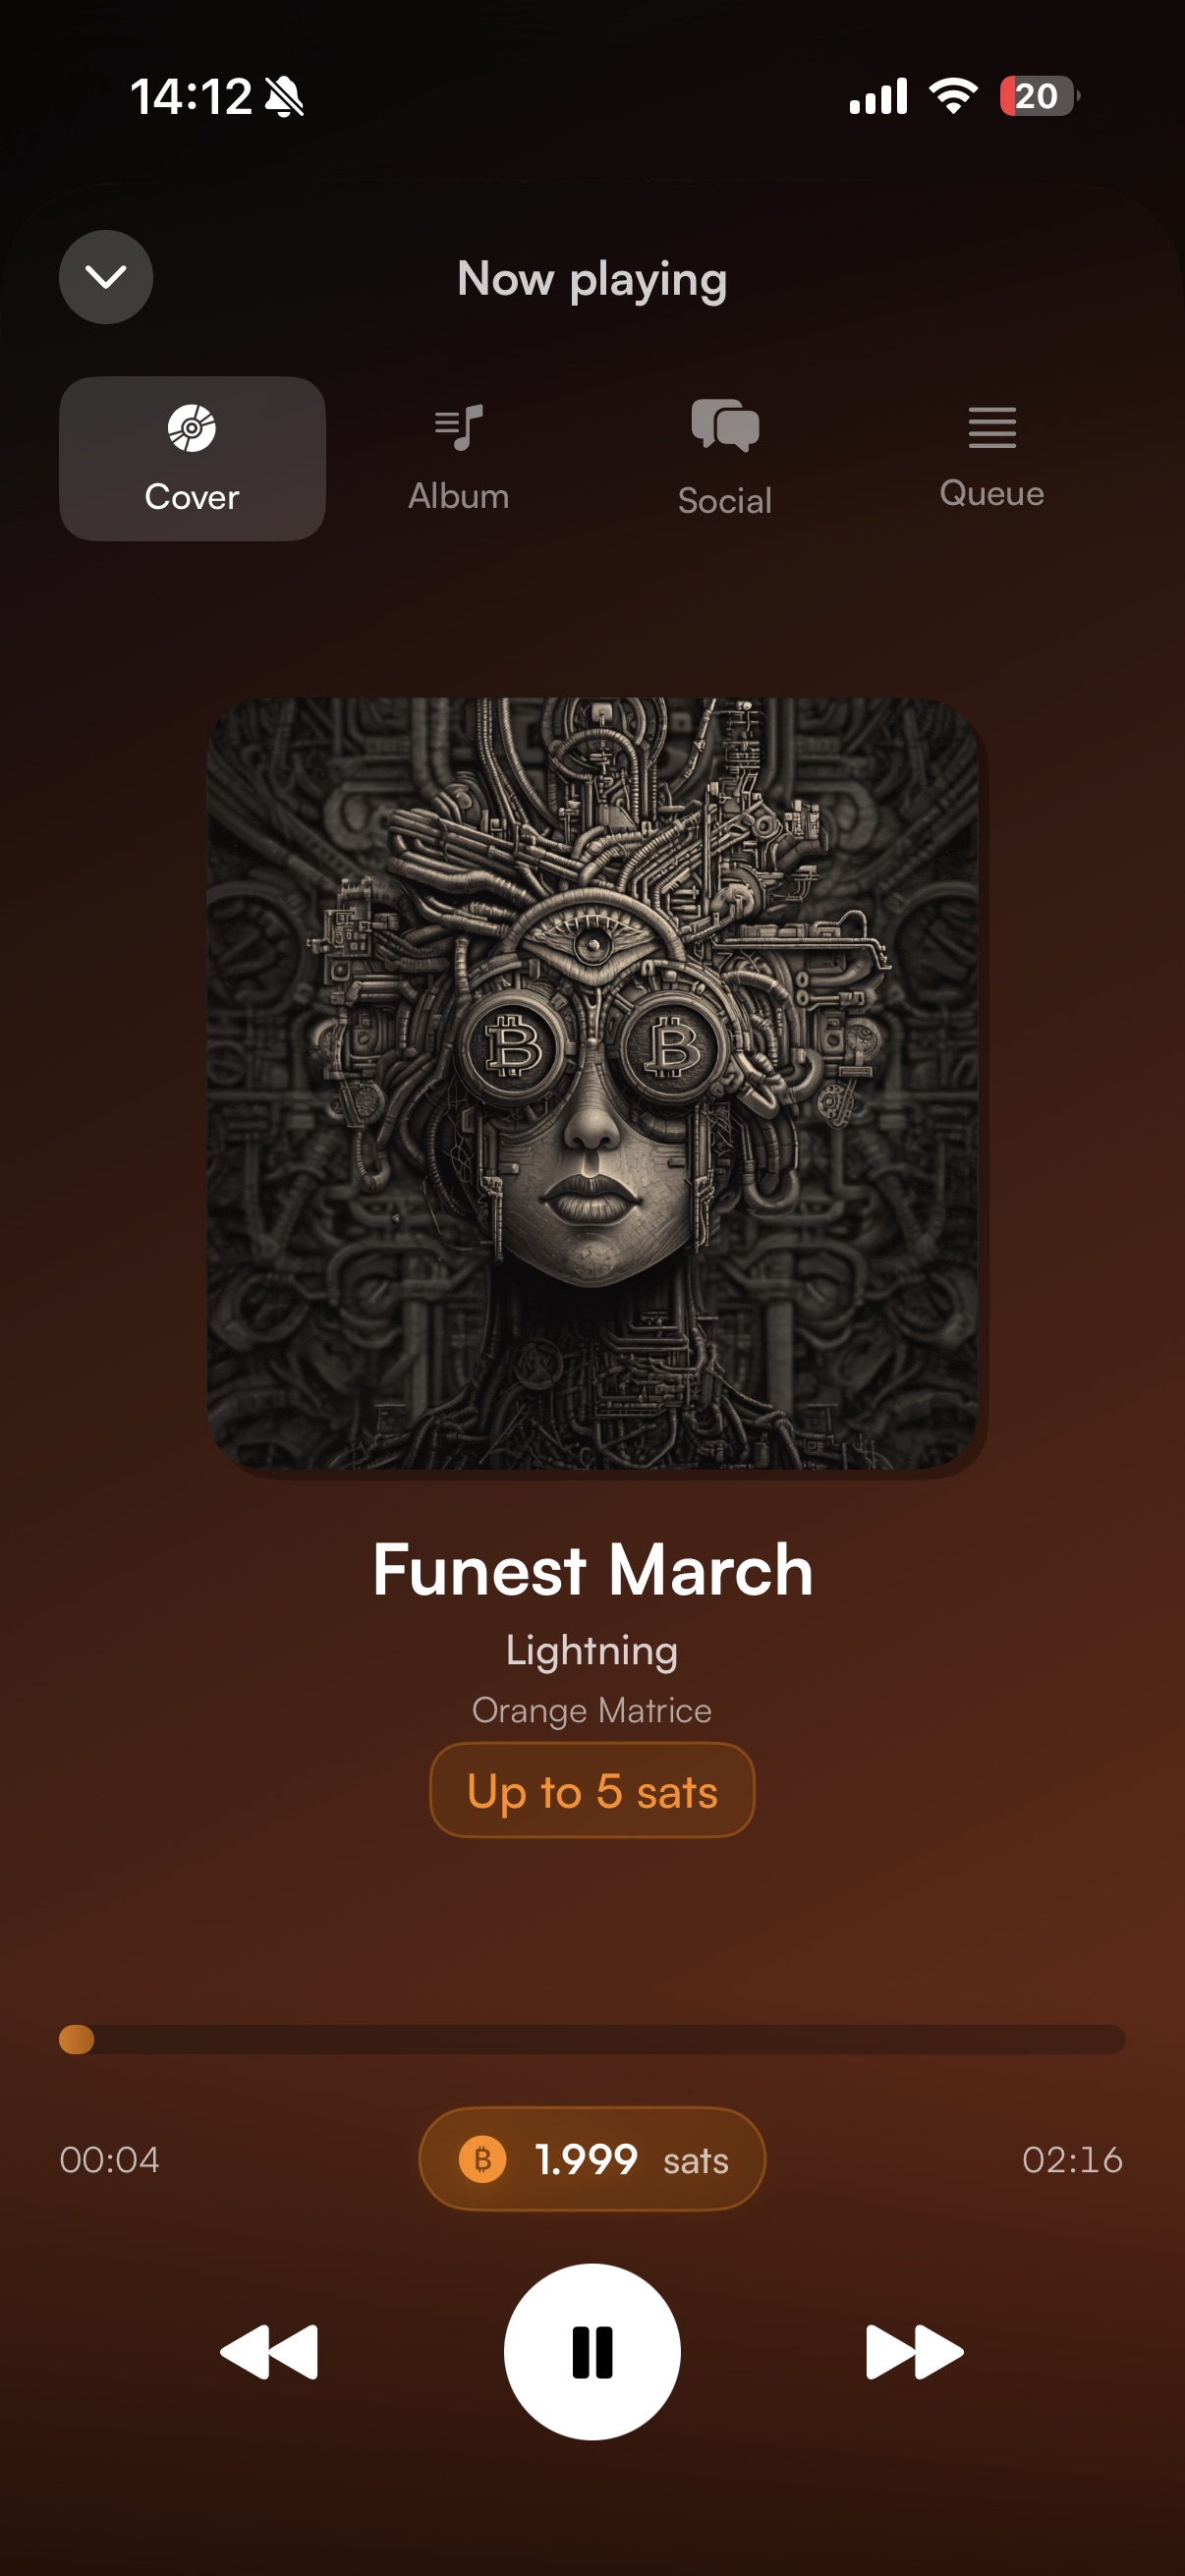Skip to the next track
The image size is (1185, 2576).
[x=914, y=2352]
